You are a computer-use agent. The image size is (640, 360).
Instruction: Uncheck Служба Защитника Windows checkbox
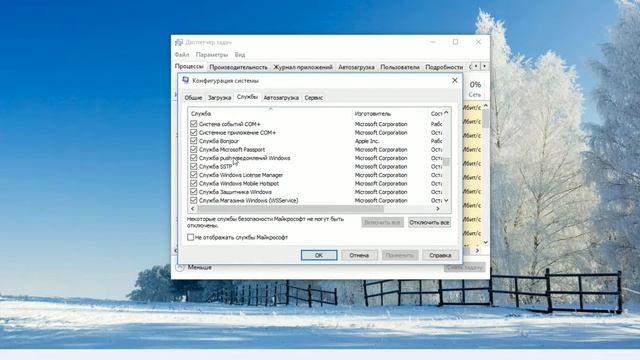pos(193,192)
